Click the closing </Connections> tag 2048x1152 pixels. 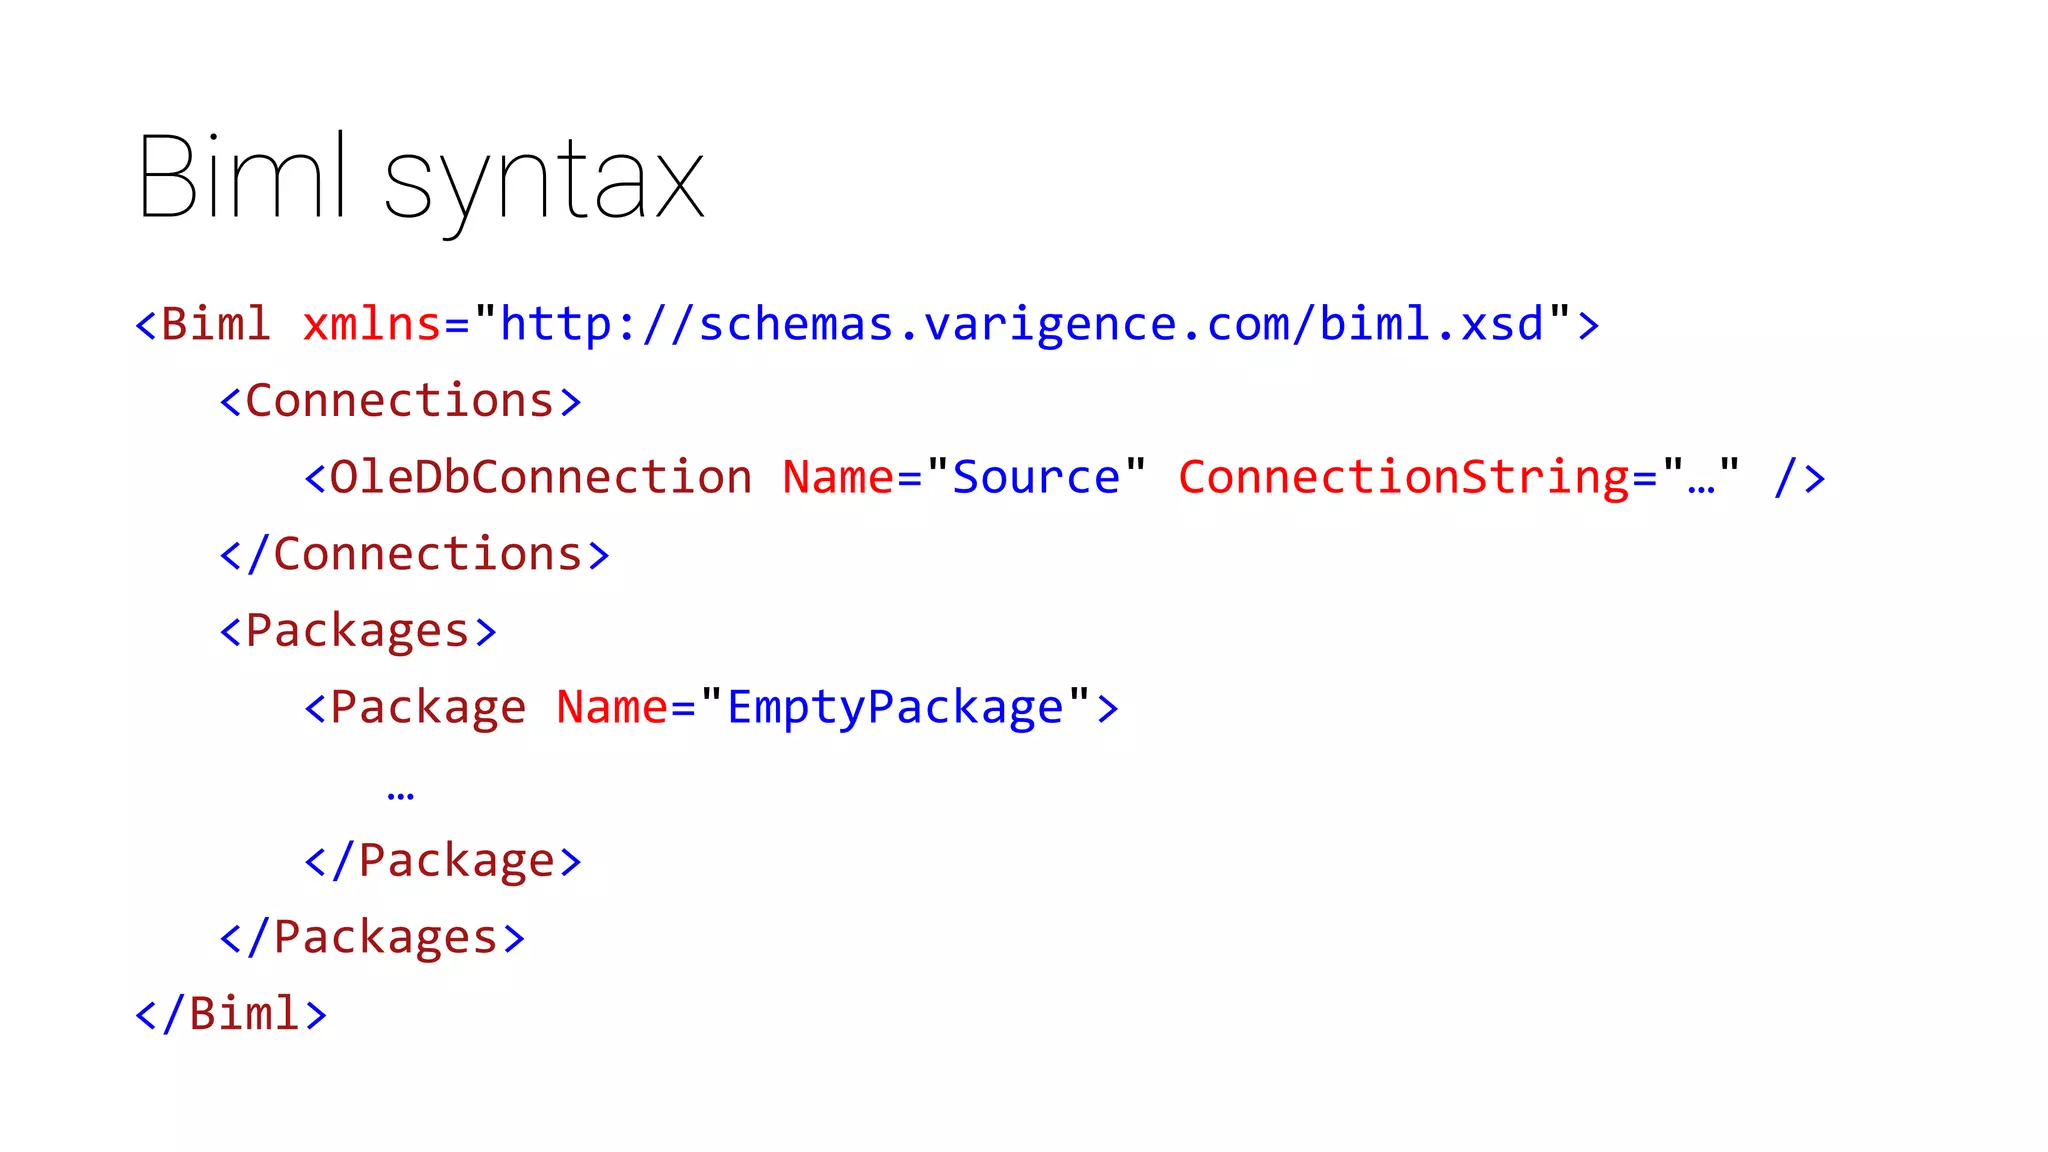coord(414,554)
